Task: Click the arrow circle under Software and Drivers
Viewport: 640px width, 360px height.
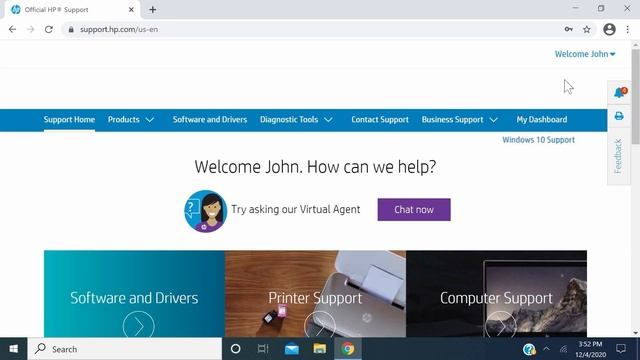Action: pos(139,325)
